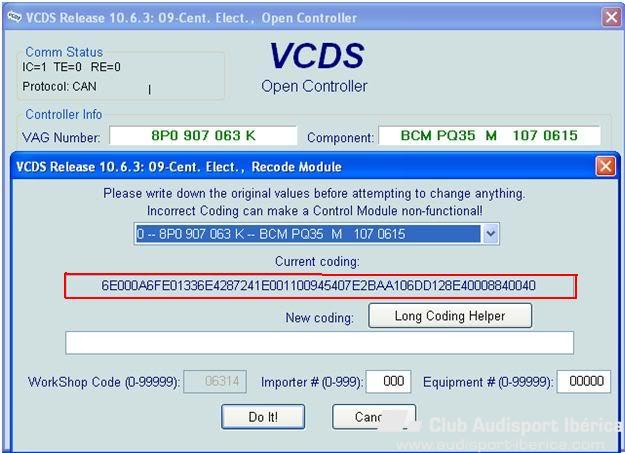Click the greyed WorkShop Code field 06314

(215, 382)
